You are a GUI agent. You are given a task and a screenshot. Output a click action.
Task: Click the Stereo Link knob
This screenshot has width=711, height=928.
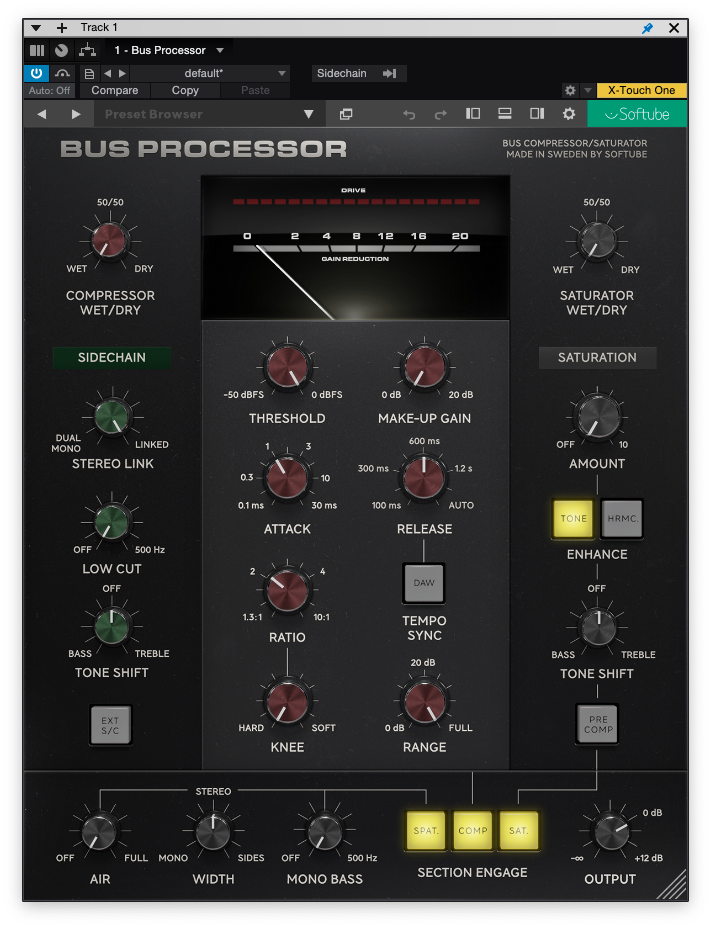(x=112, y=416)
